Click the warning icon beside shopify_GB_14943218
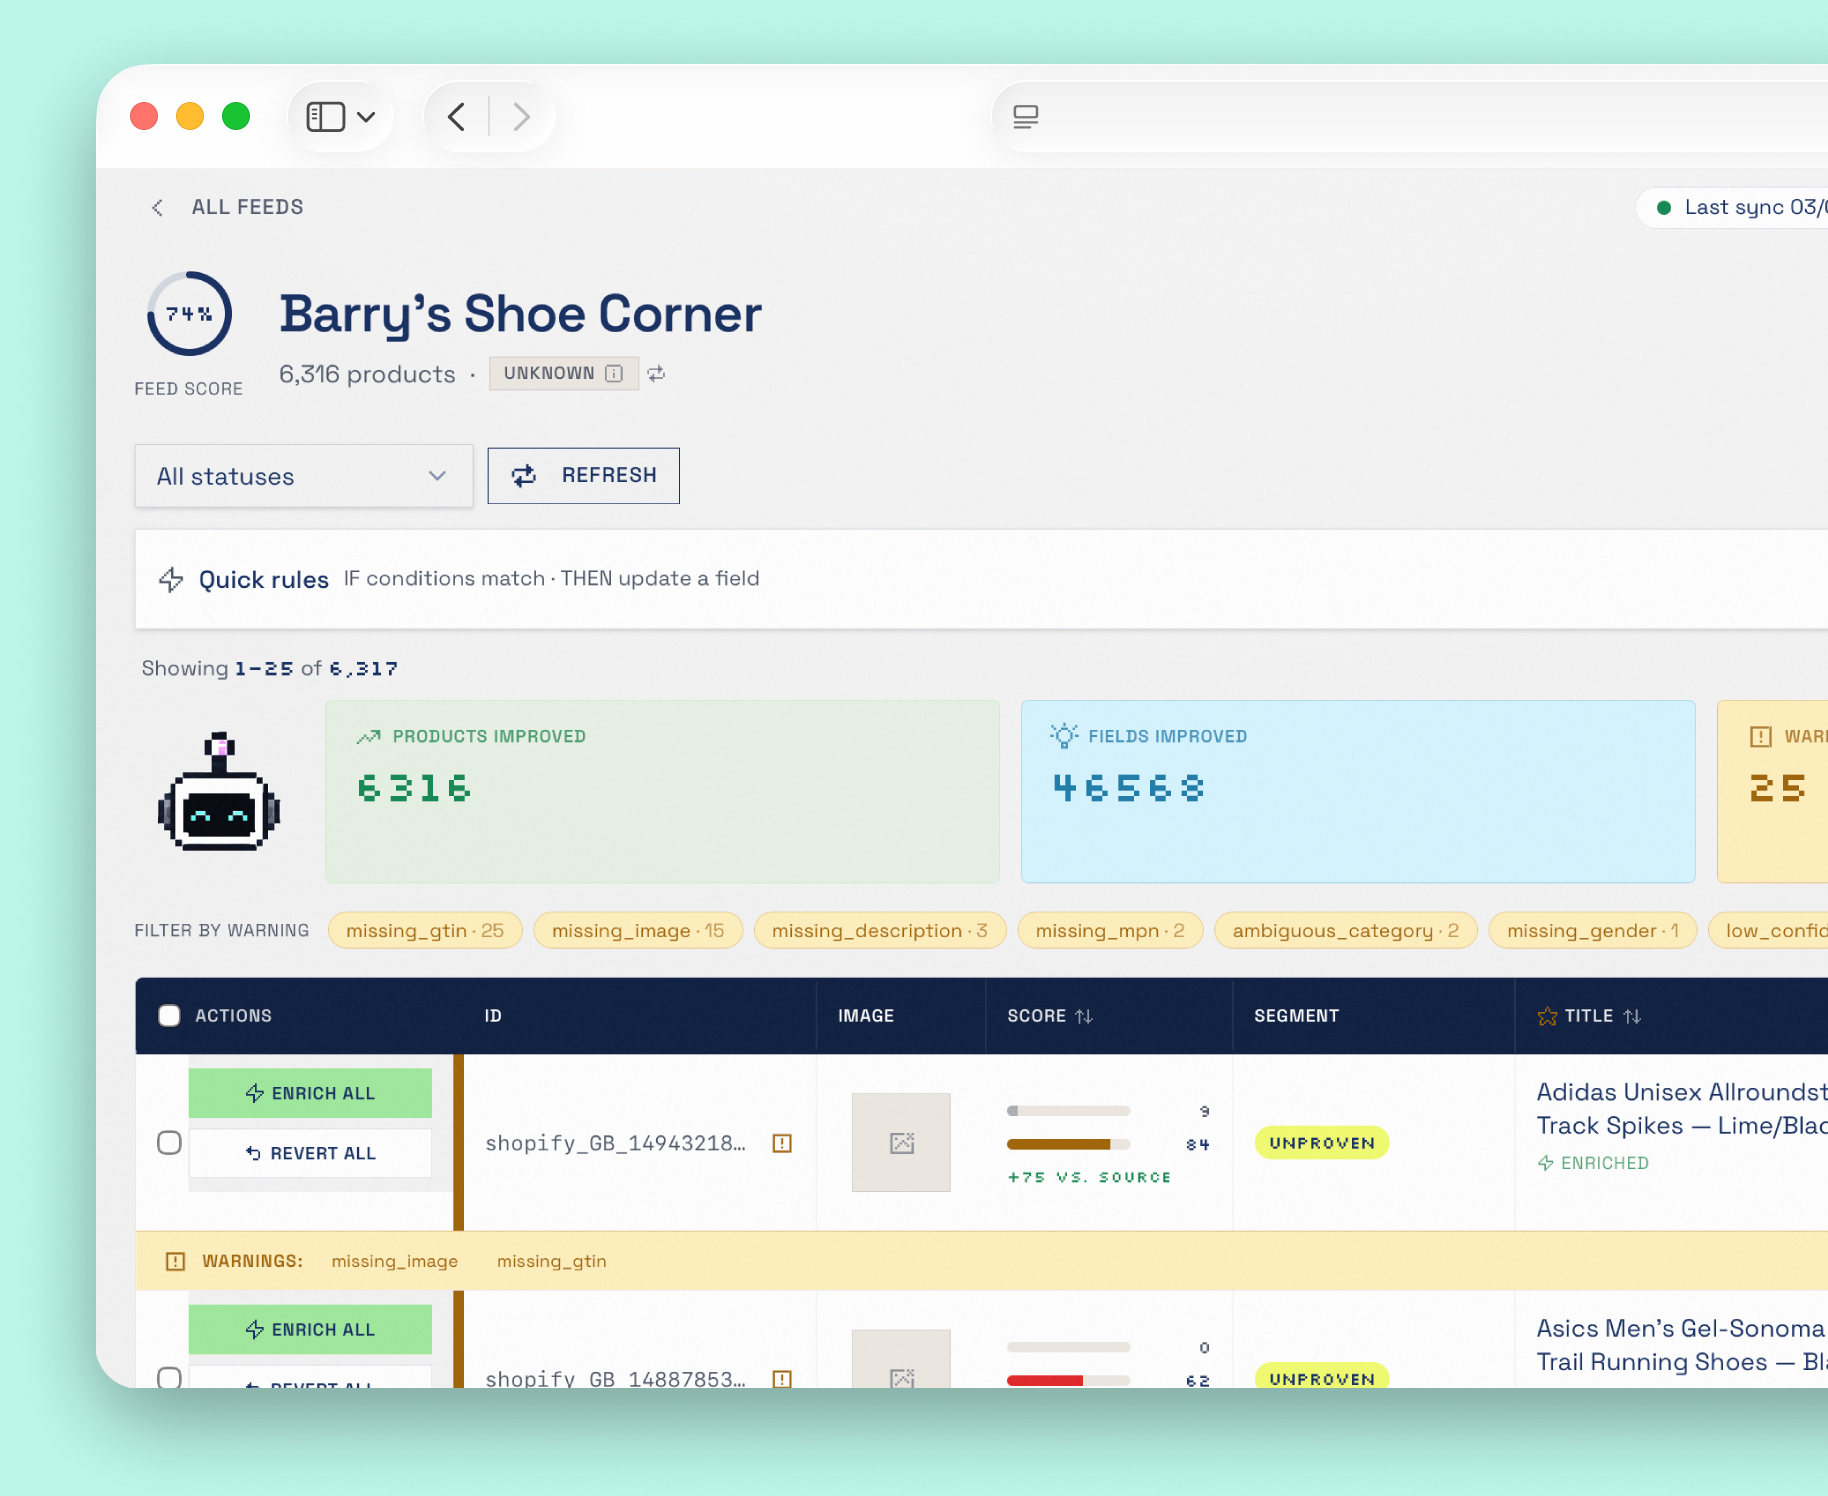This screenshot has height=1496, width=1828. coord(782,1143)
